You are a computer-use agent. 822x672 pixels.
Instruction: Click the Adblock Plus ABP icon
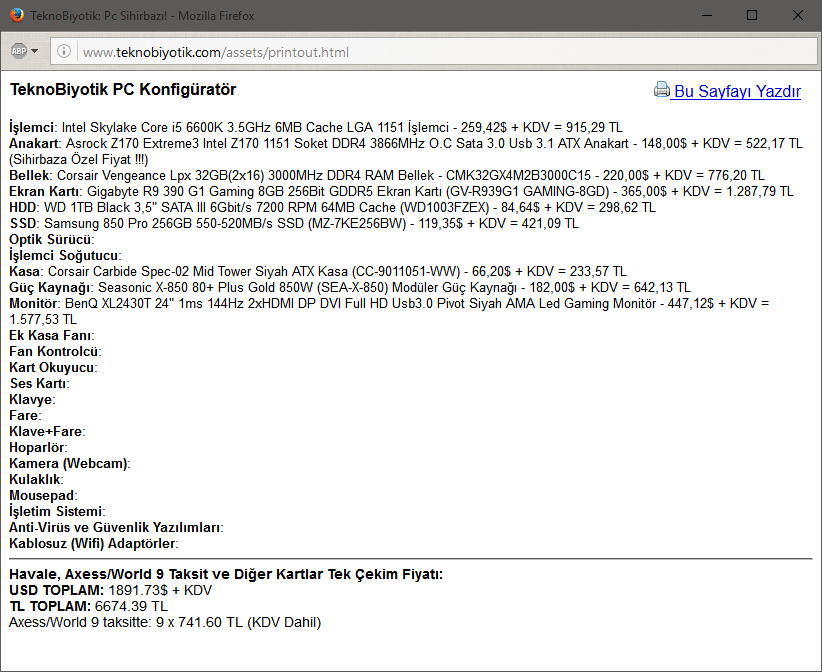click(19, 51)
